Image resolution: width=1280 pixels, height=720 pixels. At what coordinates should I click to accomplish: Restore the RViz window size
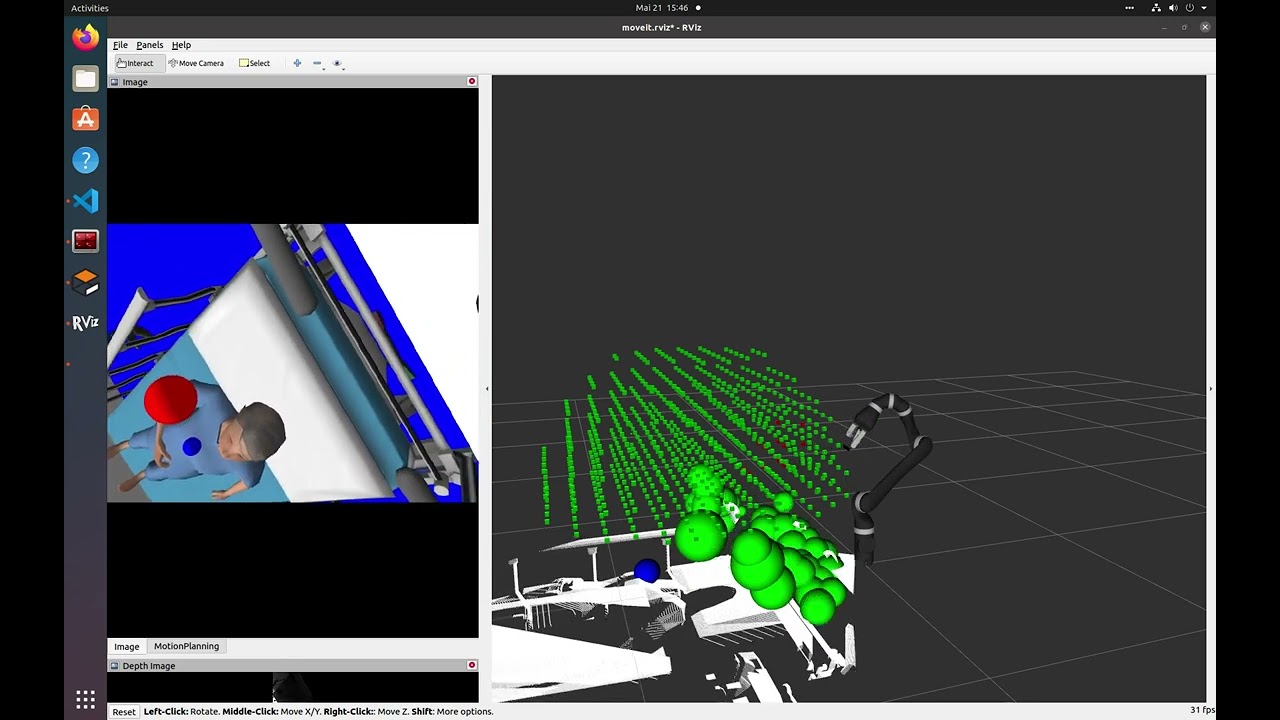(1185, 27)
